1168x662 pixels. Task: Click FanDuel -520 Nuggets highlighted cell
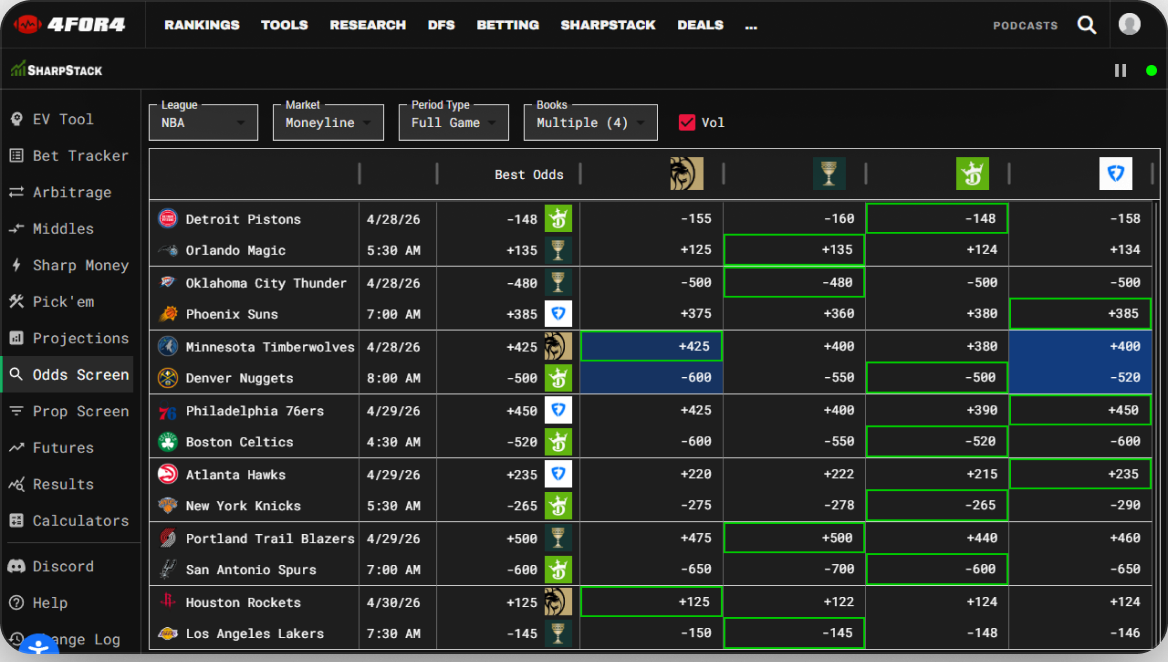pos(1080,378)
